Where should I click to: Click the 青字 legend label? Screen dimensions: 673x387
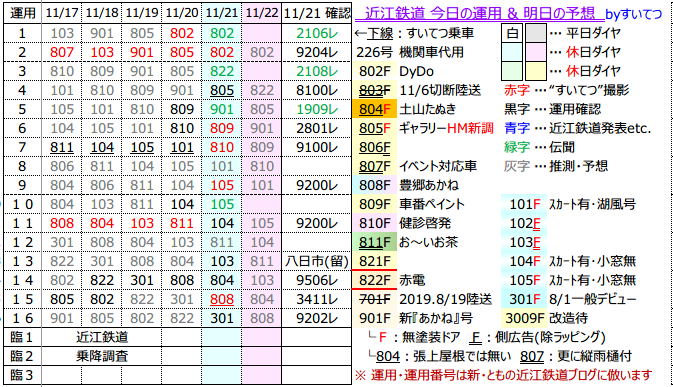tap(517, 128)
